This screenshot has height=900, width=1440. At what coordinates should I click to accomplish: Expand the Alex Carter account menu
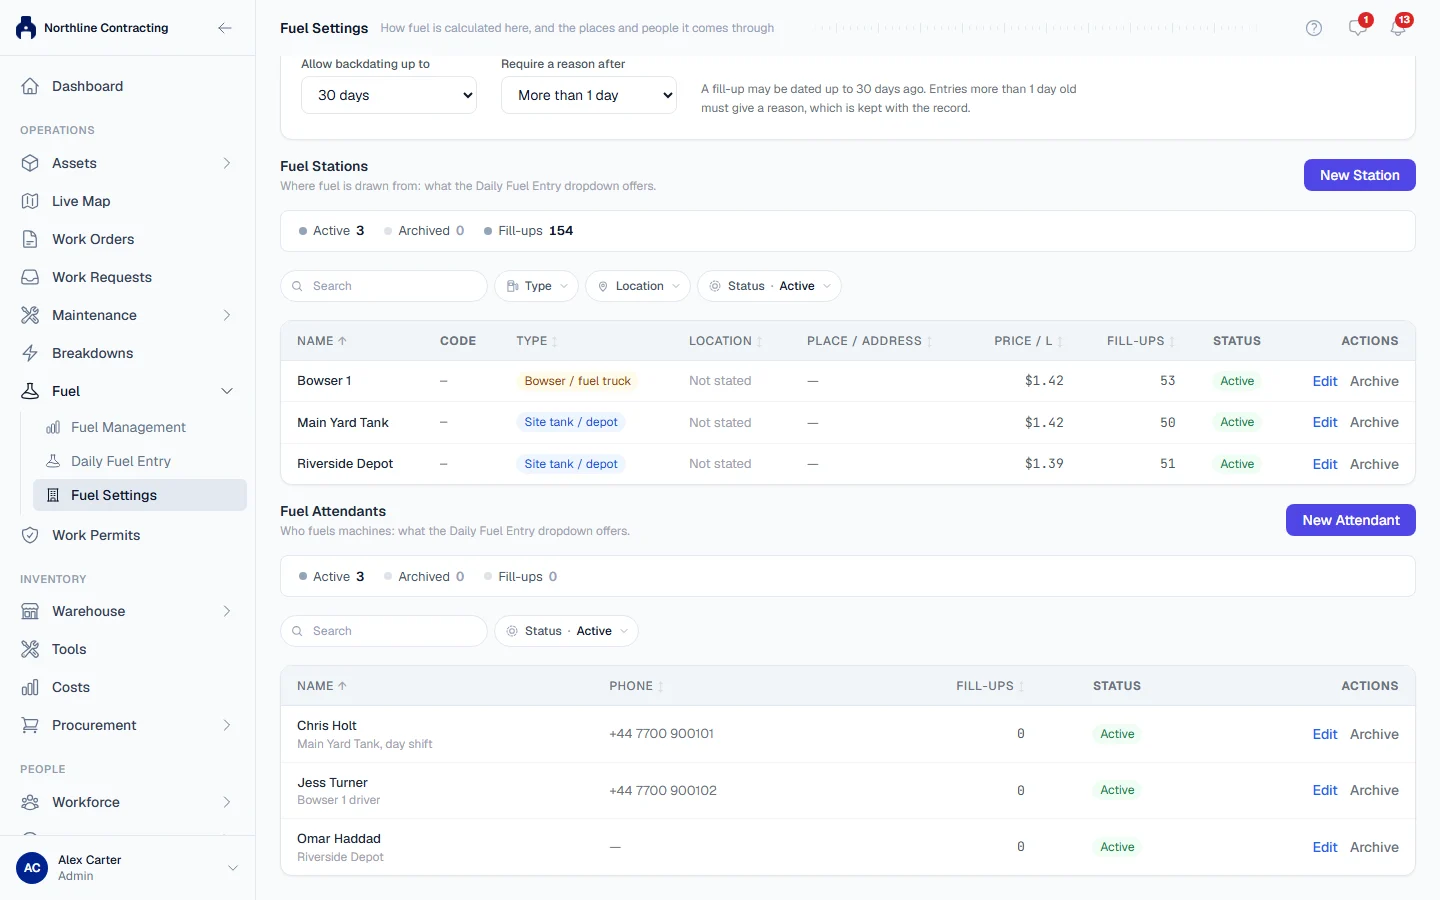[233, 868]
